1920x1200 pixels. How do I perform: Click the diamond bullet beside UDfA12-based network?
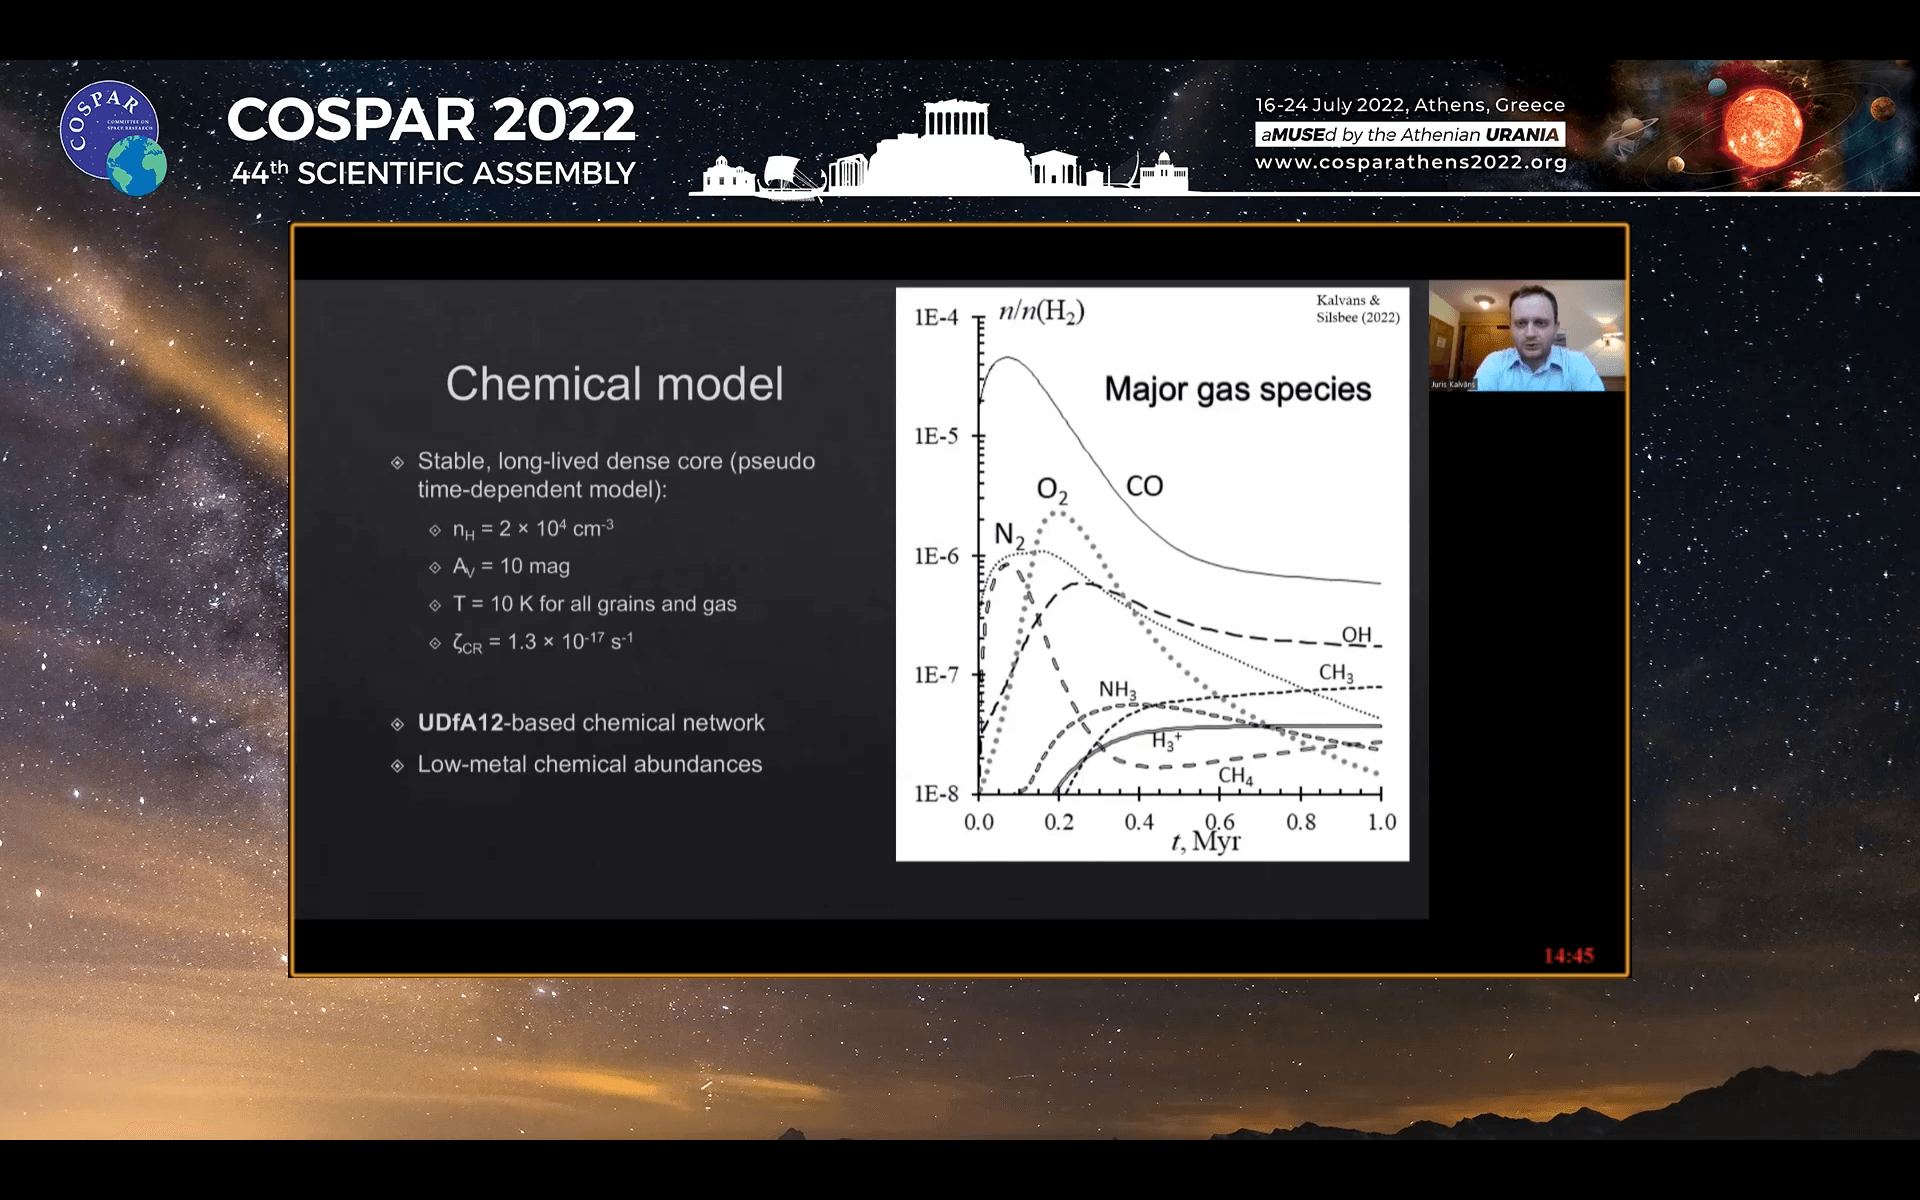coord(398,724)
